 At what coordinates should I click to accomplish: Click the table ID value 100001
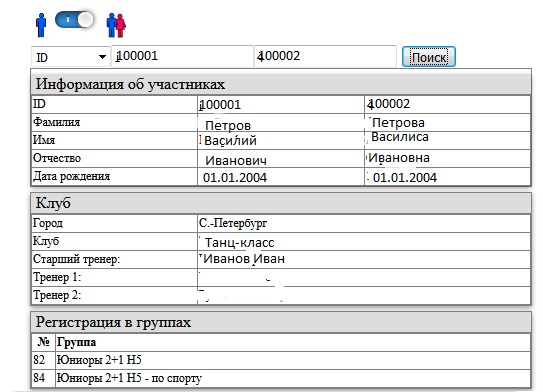point(220,105)
